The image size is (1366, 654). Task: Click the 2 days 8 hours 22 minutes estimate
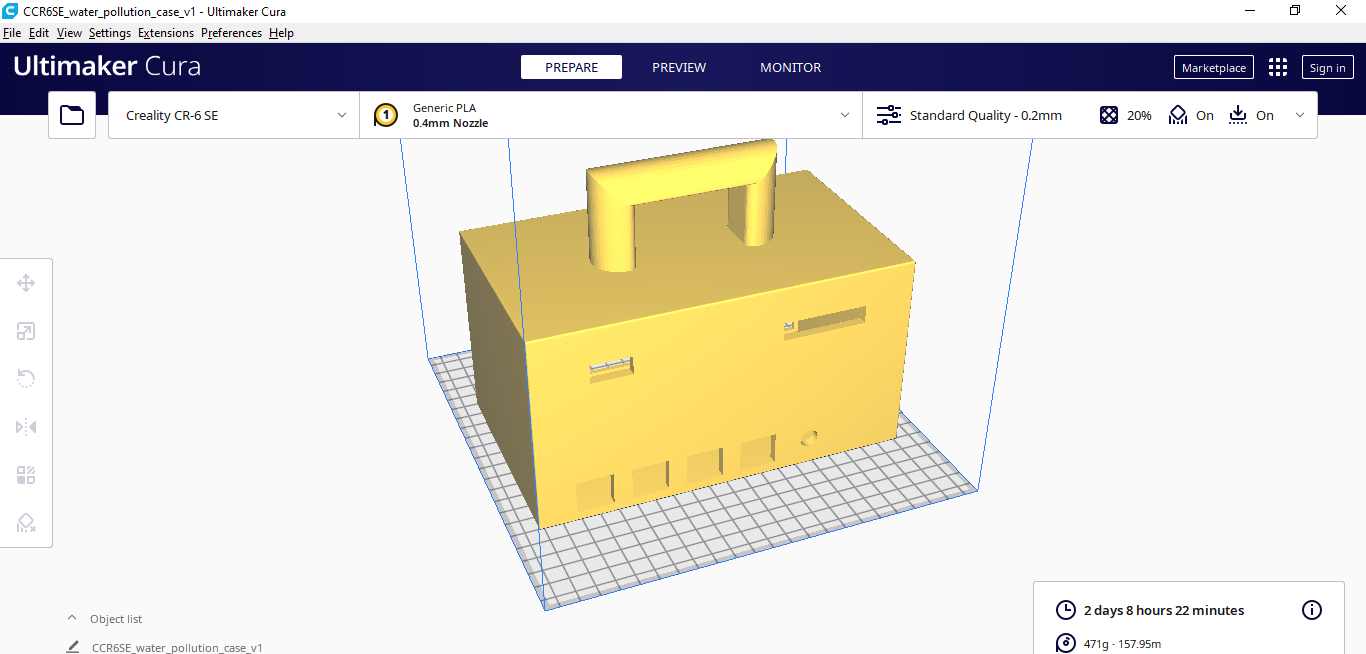(x=1164, y=610)
